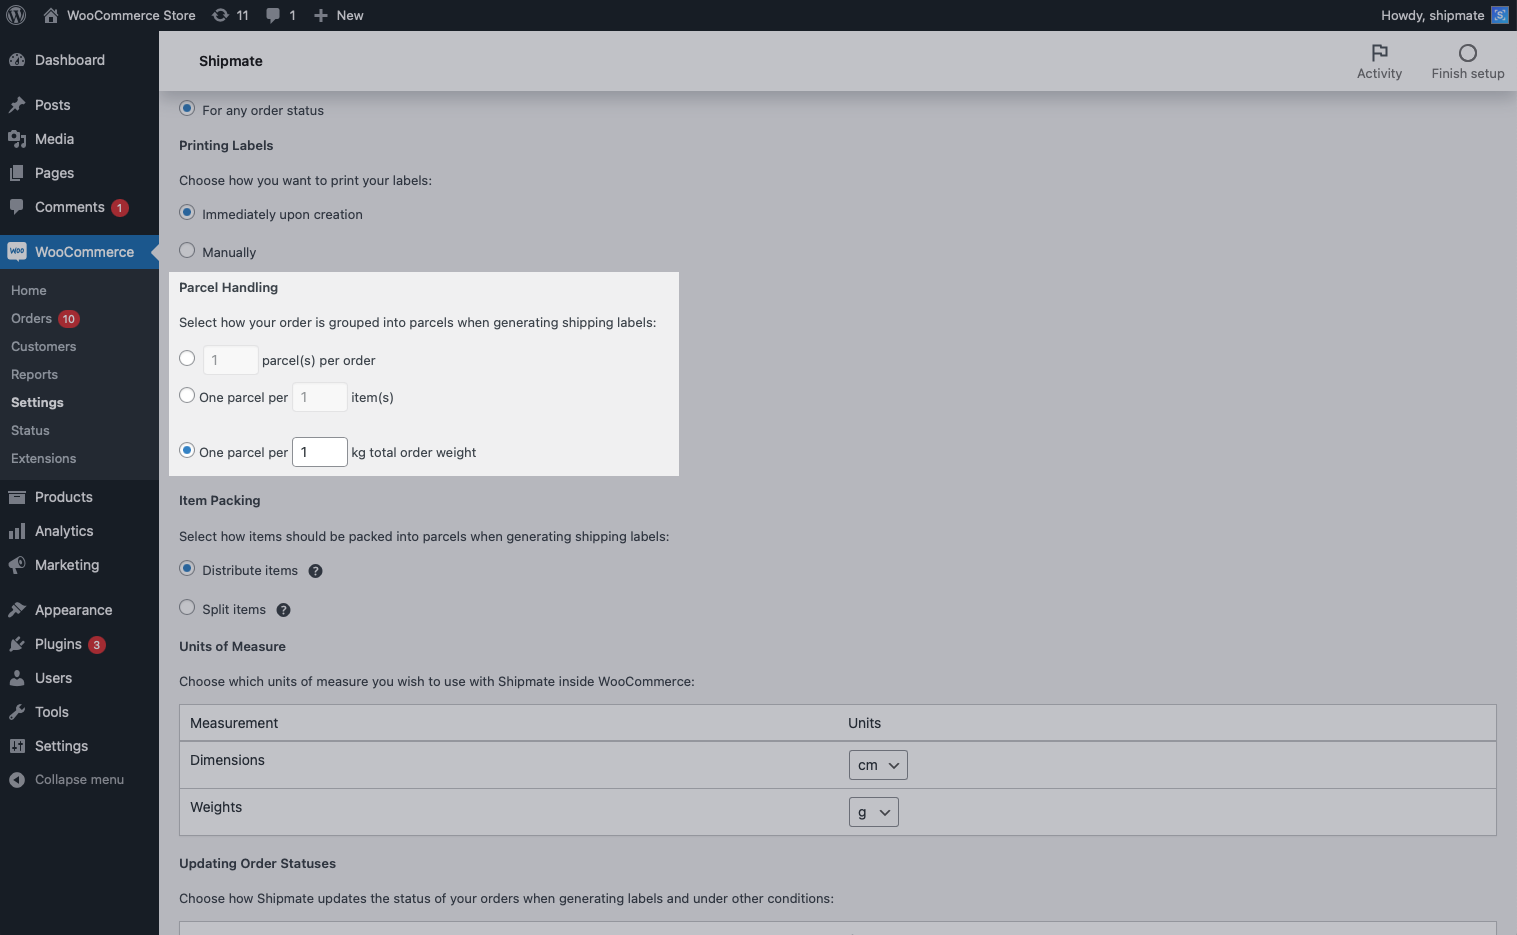Click the Pages icon in the sidebar

pyautogui.click(x=17, y=173)
